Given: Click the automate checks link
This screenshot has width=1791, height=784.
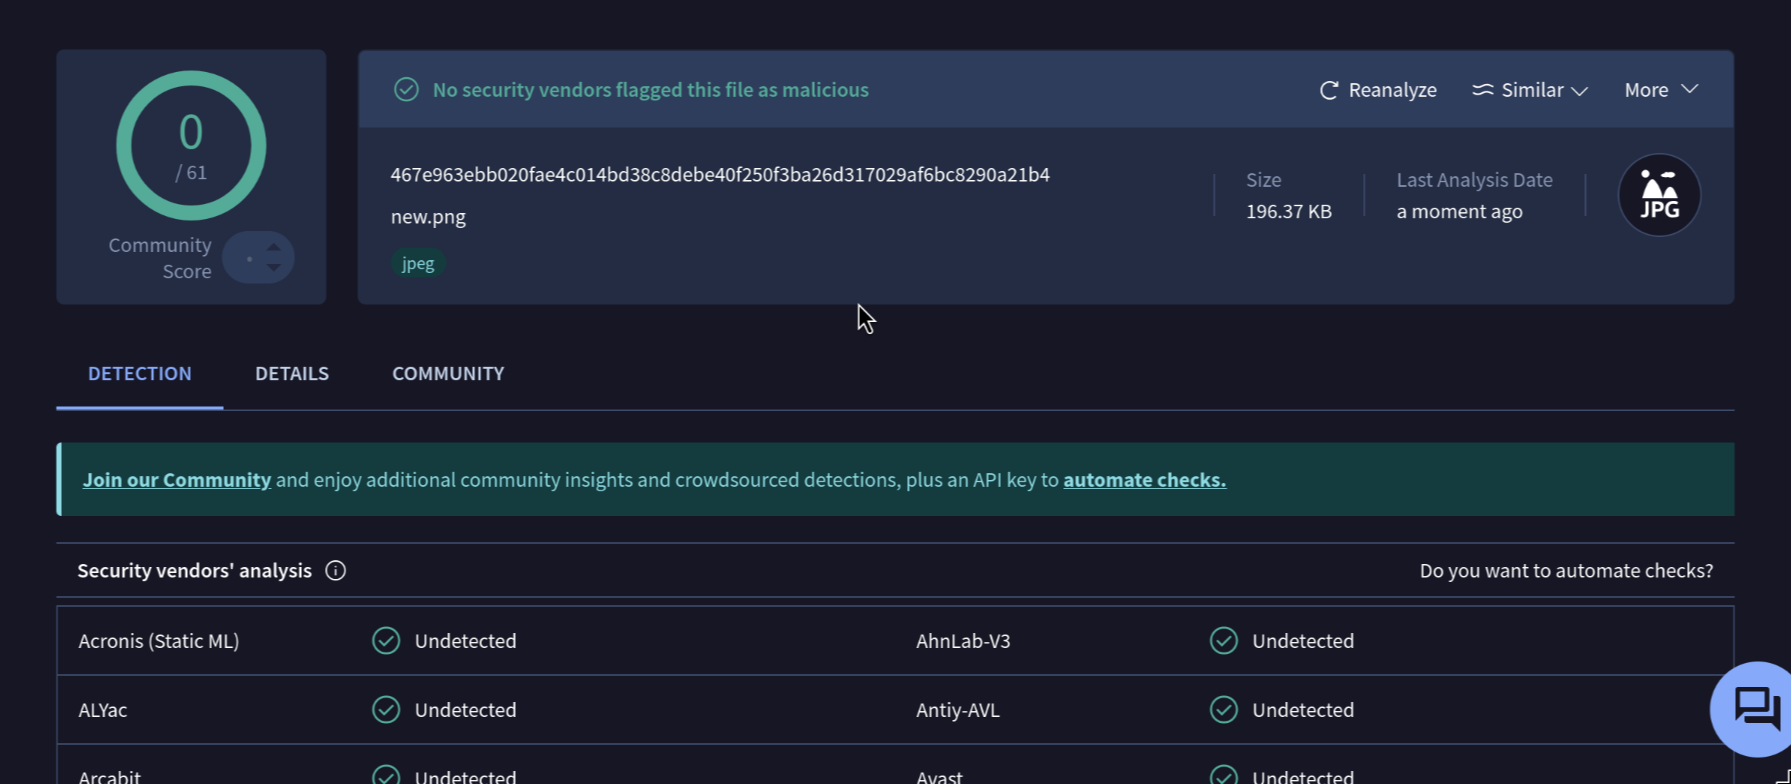Looking at the screenshot, I should pos(1144,480).
